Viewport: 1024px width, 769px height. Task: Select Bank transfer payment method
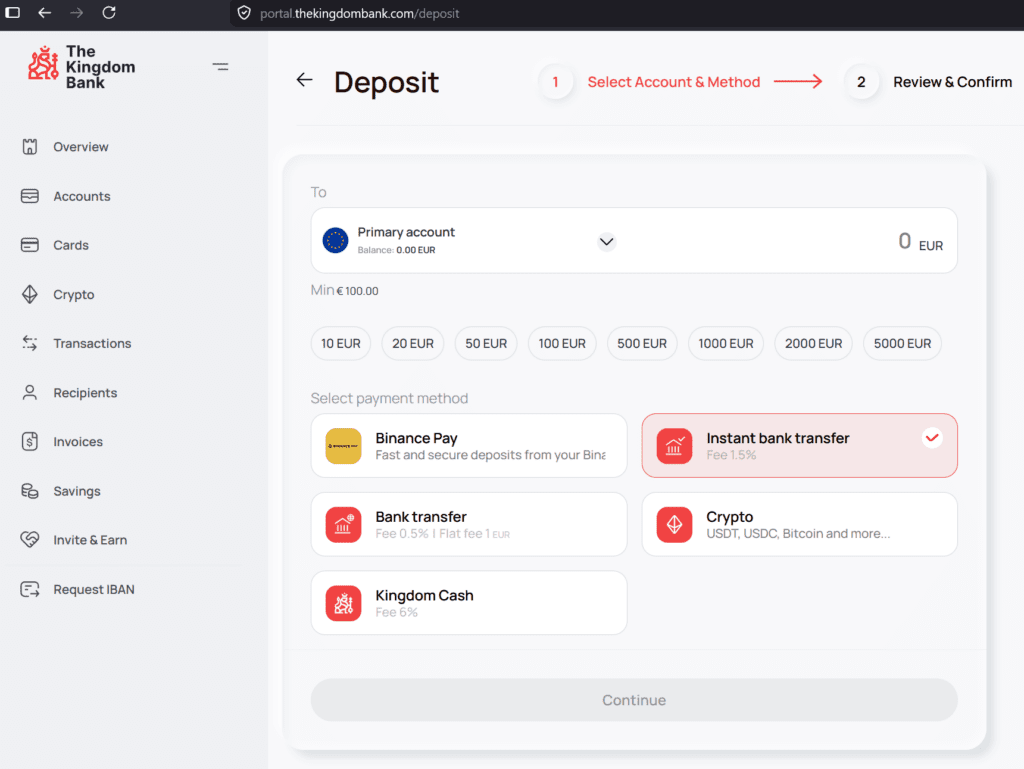point(469,524)
